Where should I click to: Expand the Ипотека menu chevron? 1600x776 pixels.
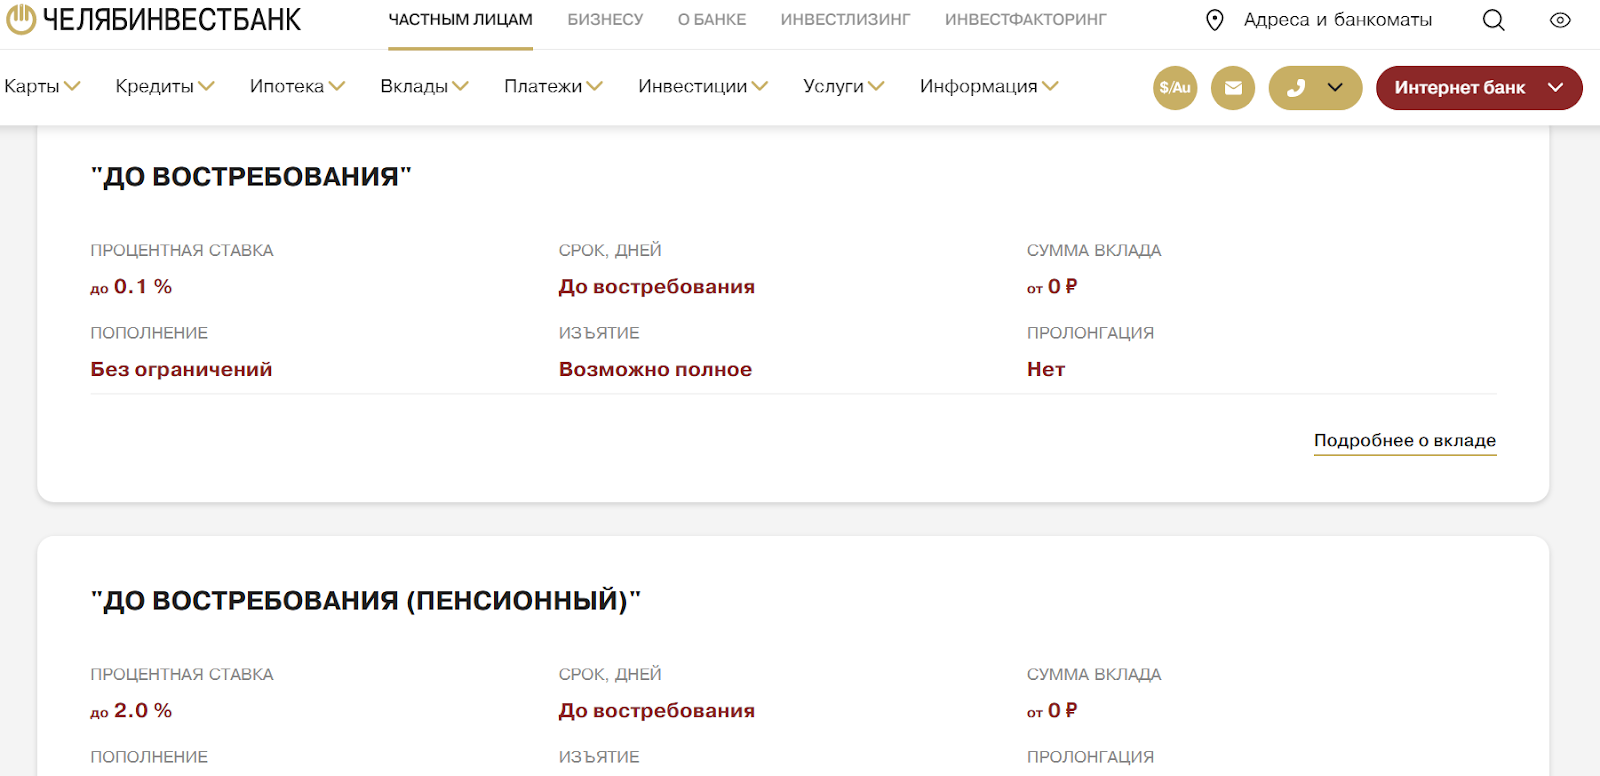tap(337, 86)
